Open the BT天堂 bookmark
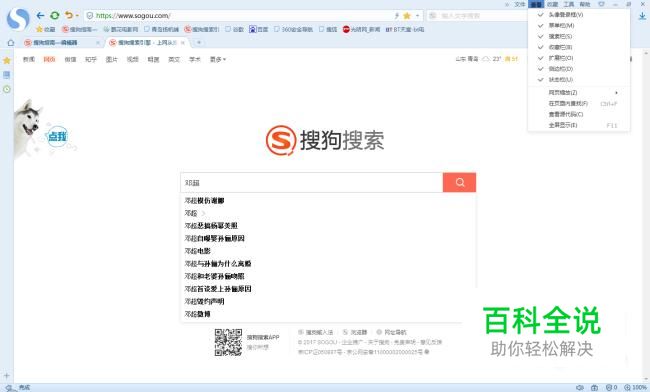 point(405,29)
